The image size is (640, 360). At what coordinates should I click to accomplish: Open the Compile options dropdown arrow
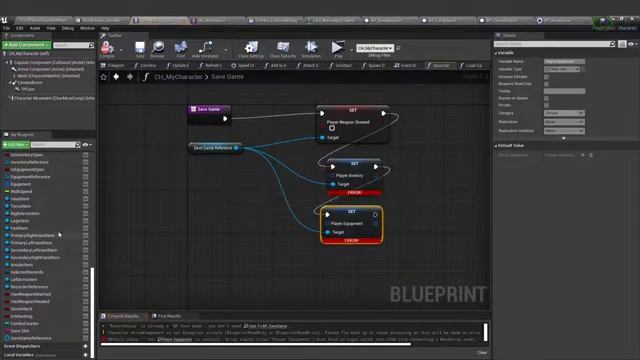[x=121, y=50]
